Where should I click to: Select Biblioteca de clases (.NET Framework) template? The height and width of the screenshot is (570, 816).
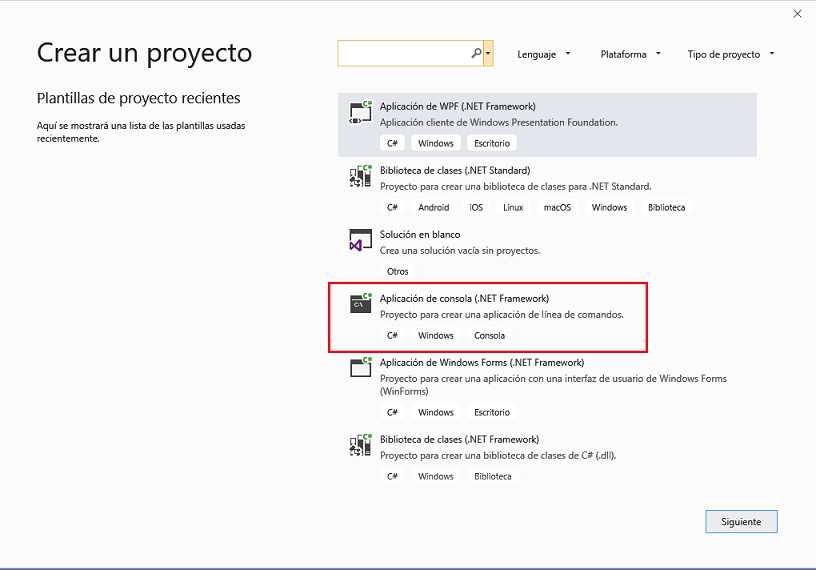[x=547, y=458]
